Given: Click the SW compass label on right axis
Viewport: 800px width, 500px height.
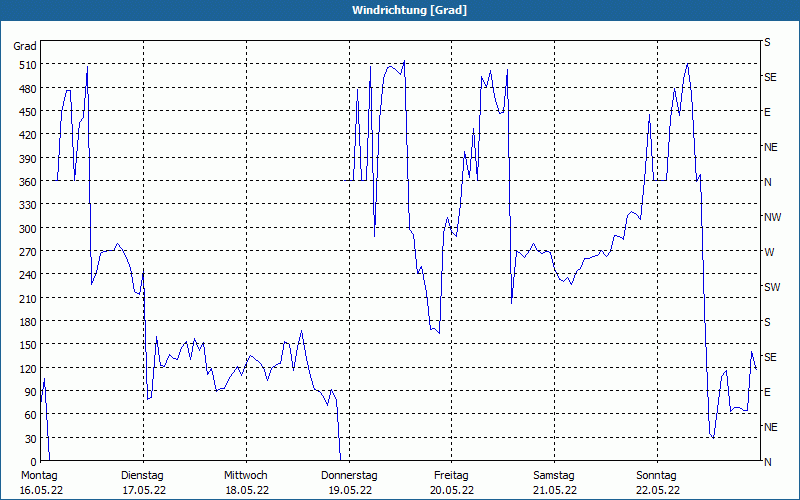Looking at the screenshot, I should click(x=771, y=287).
